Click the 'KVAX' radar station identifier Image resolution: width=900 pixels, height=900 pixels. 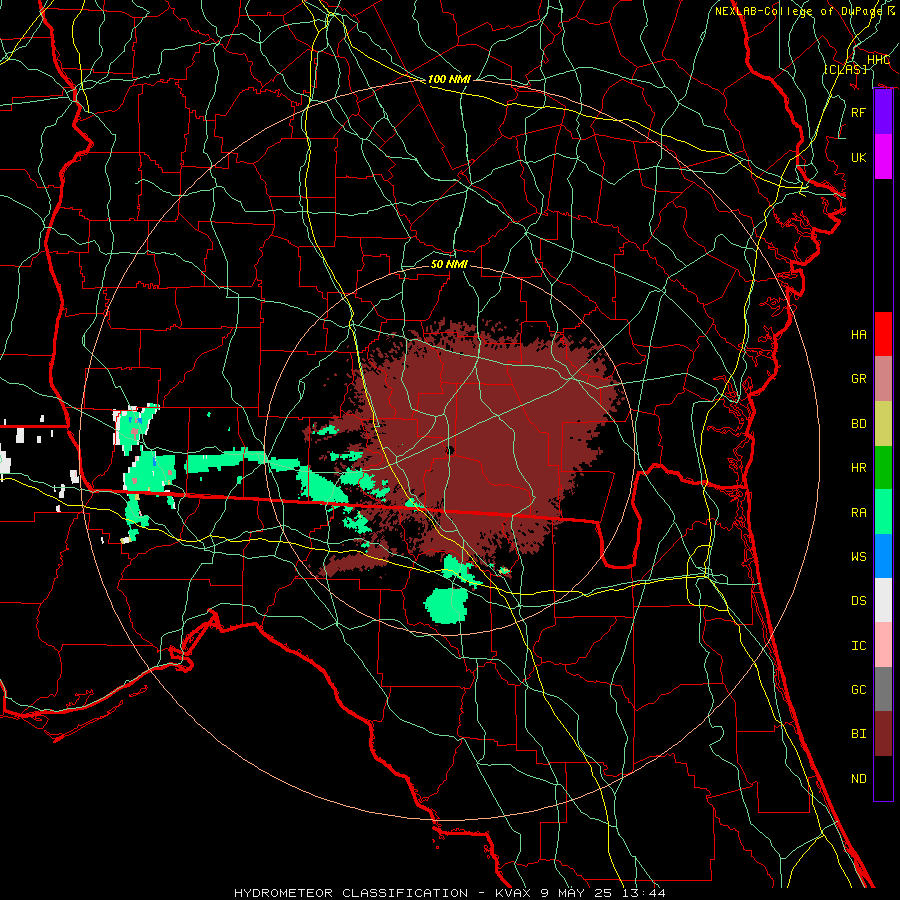pos(514,893)
